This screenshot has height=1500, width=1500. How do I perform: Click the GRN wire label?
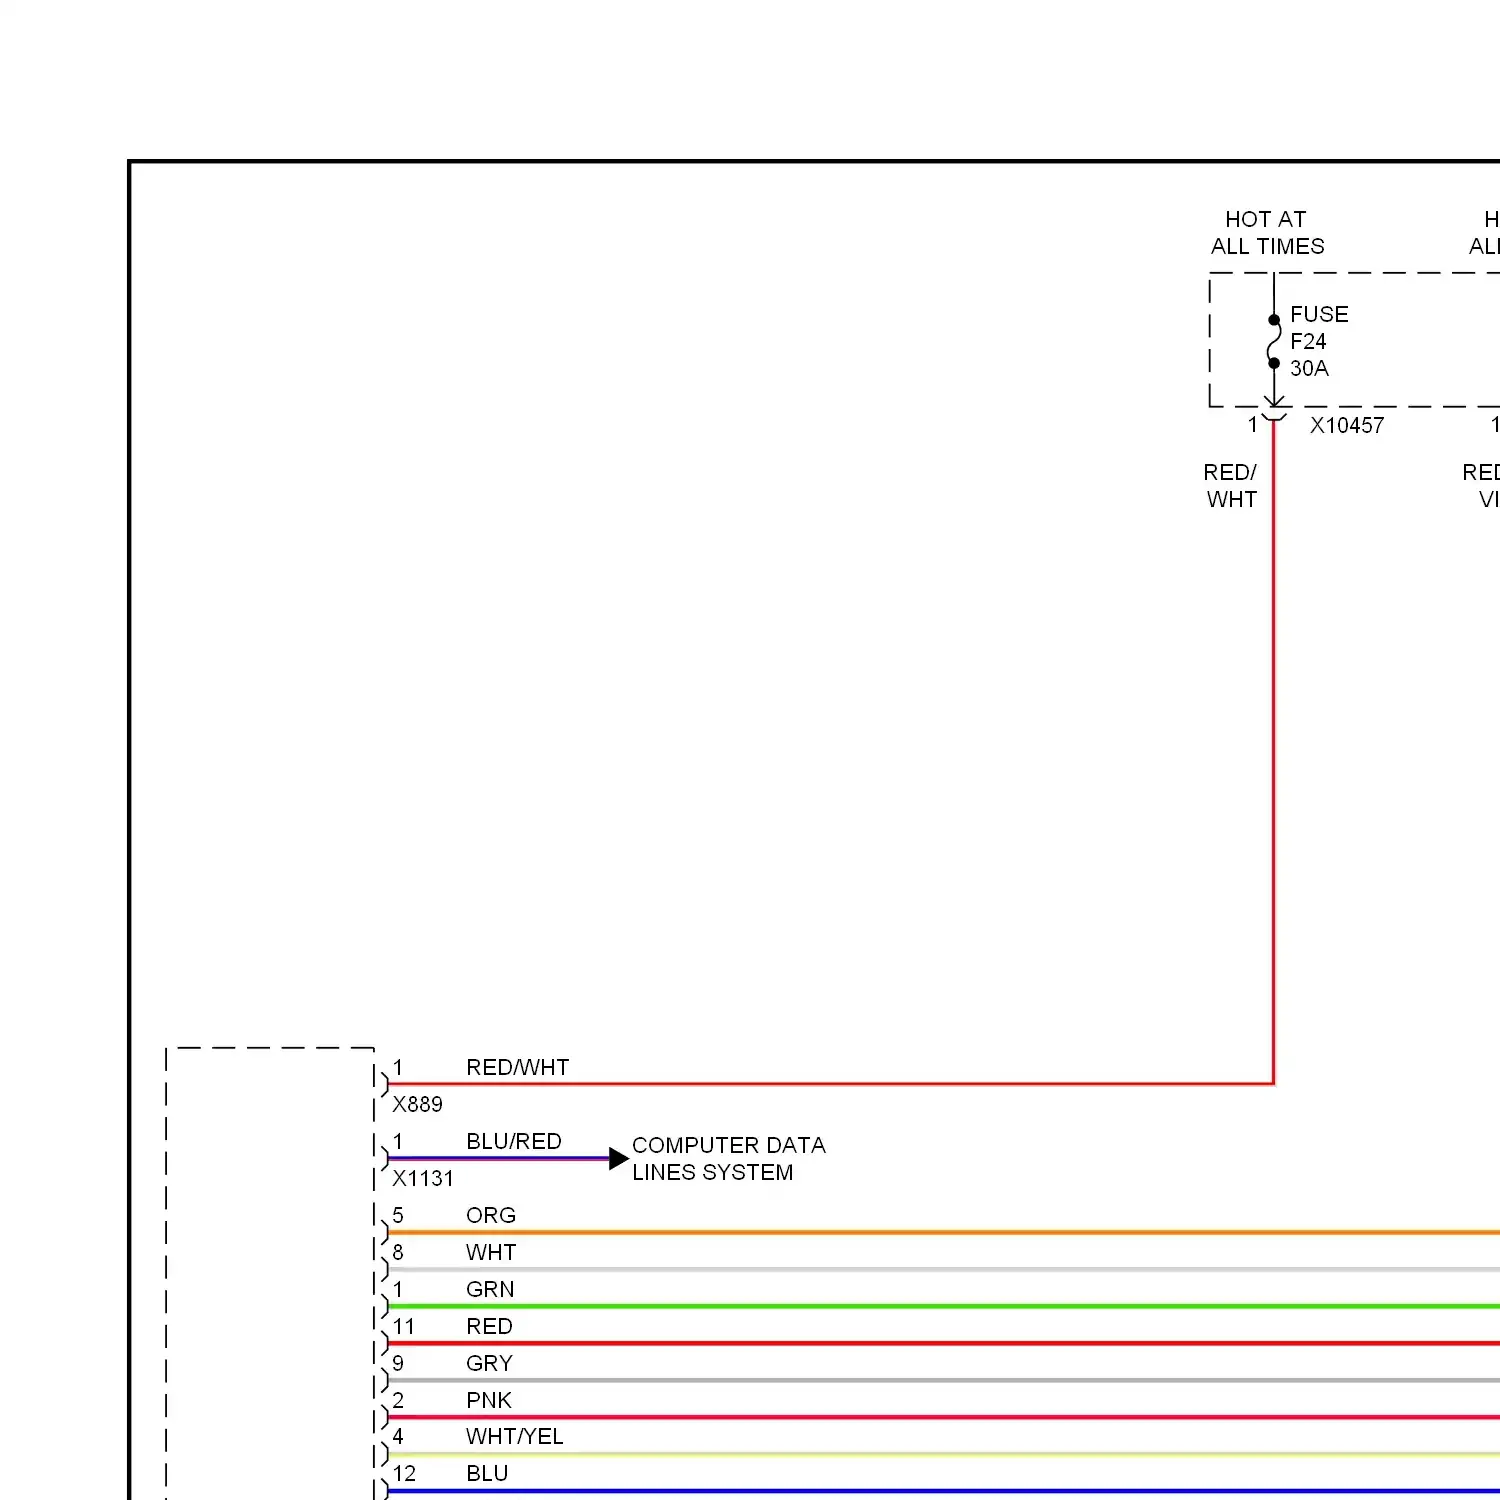tap(490, 1289)
